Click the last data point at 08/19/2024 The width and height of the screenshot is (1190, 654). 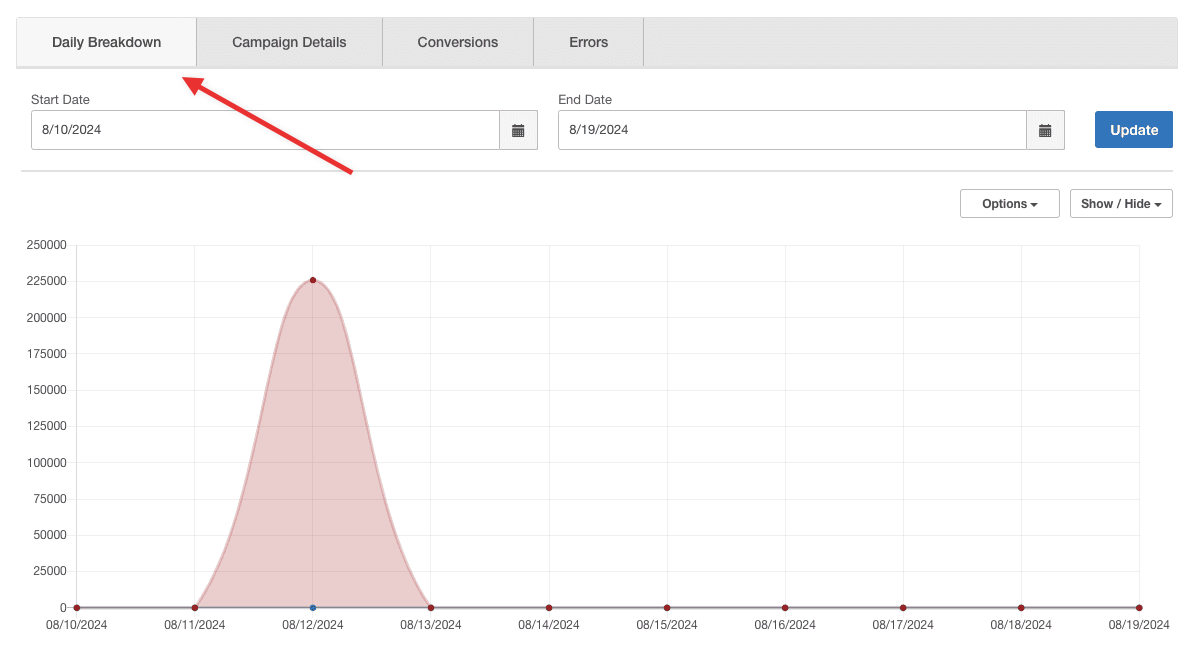point(1139,607)
